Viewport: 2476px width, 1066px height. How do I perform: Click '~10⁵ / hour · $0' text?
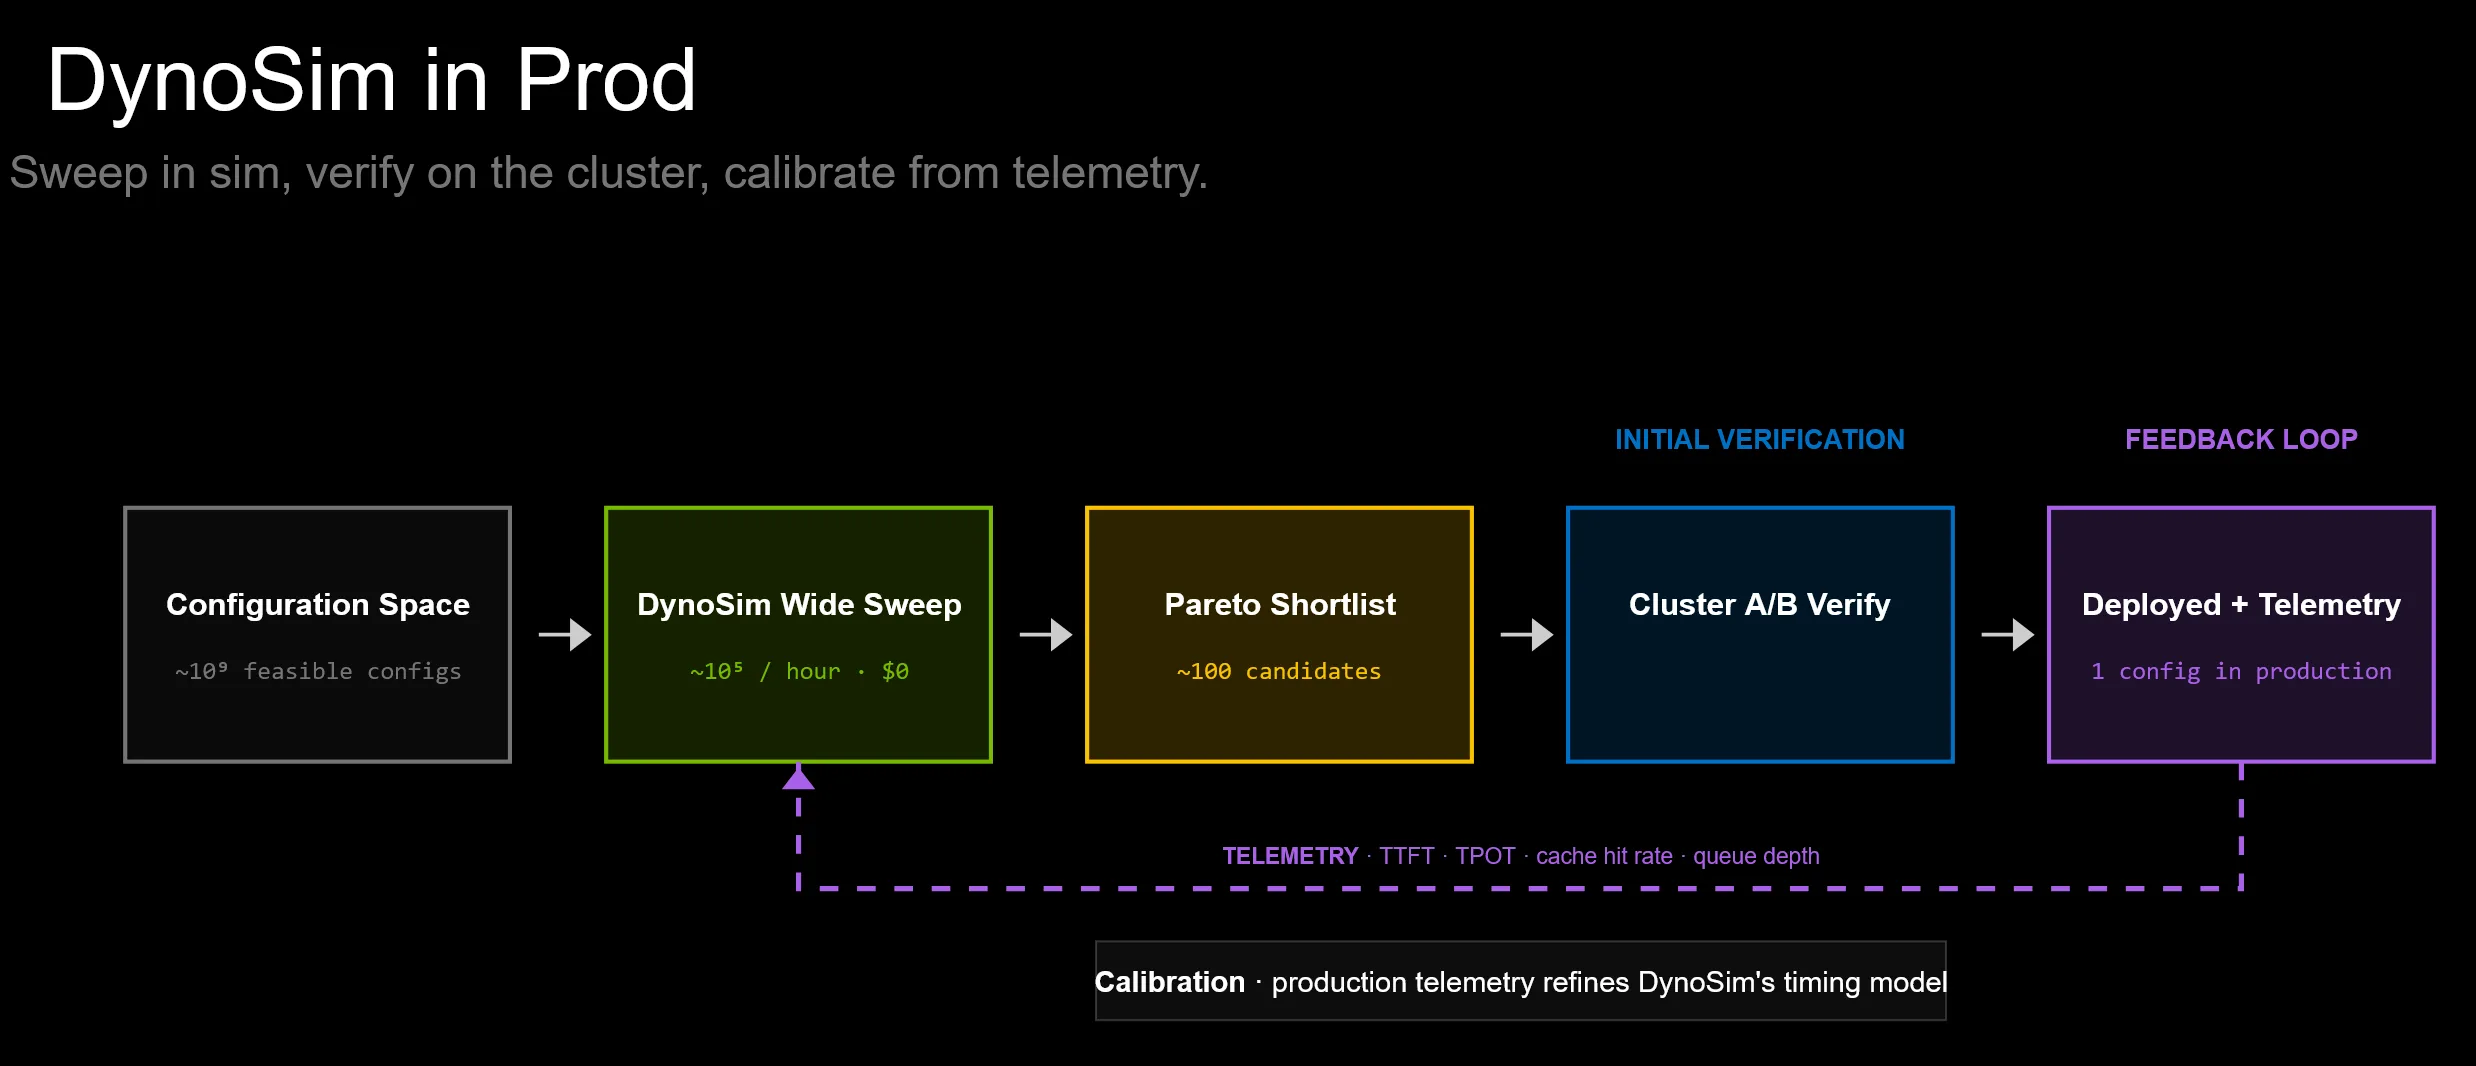[799, 671]
